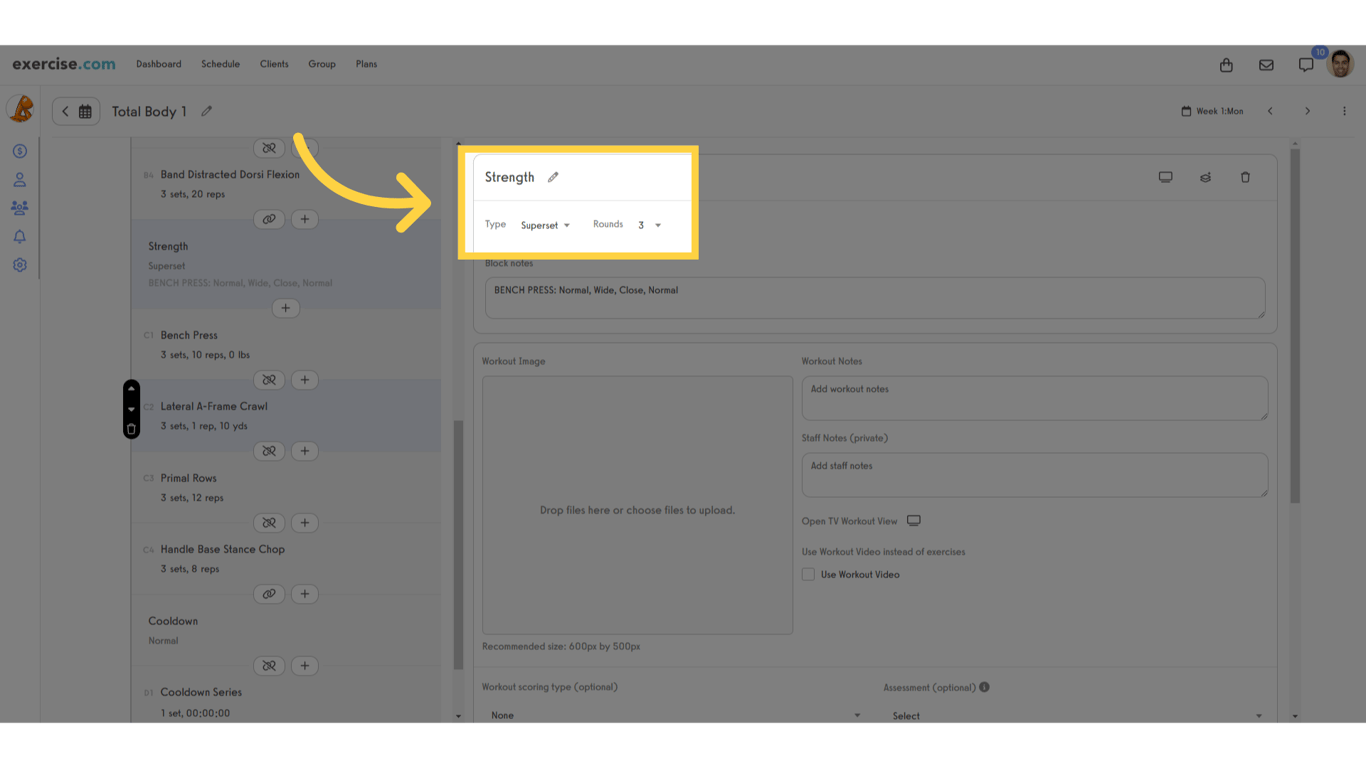Open the user profile avatar menu
This screenshot has height=768, width=1366.
pos(1341,63)
